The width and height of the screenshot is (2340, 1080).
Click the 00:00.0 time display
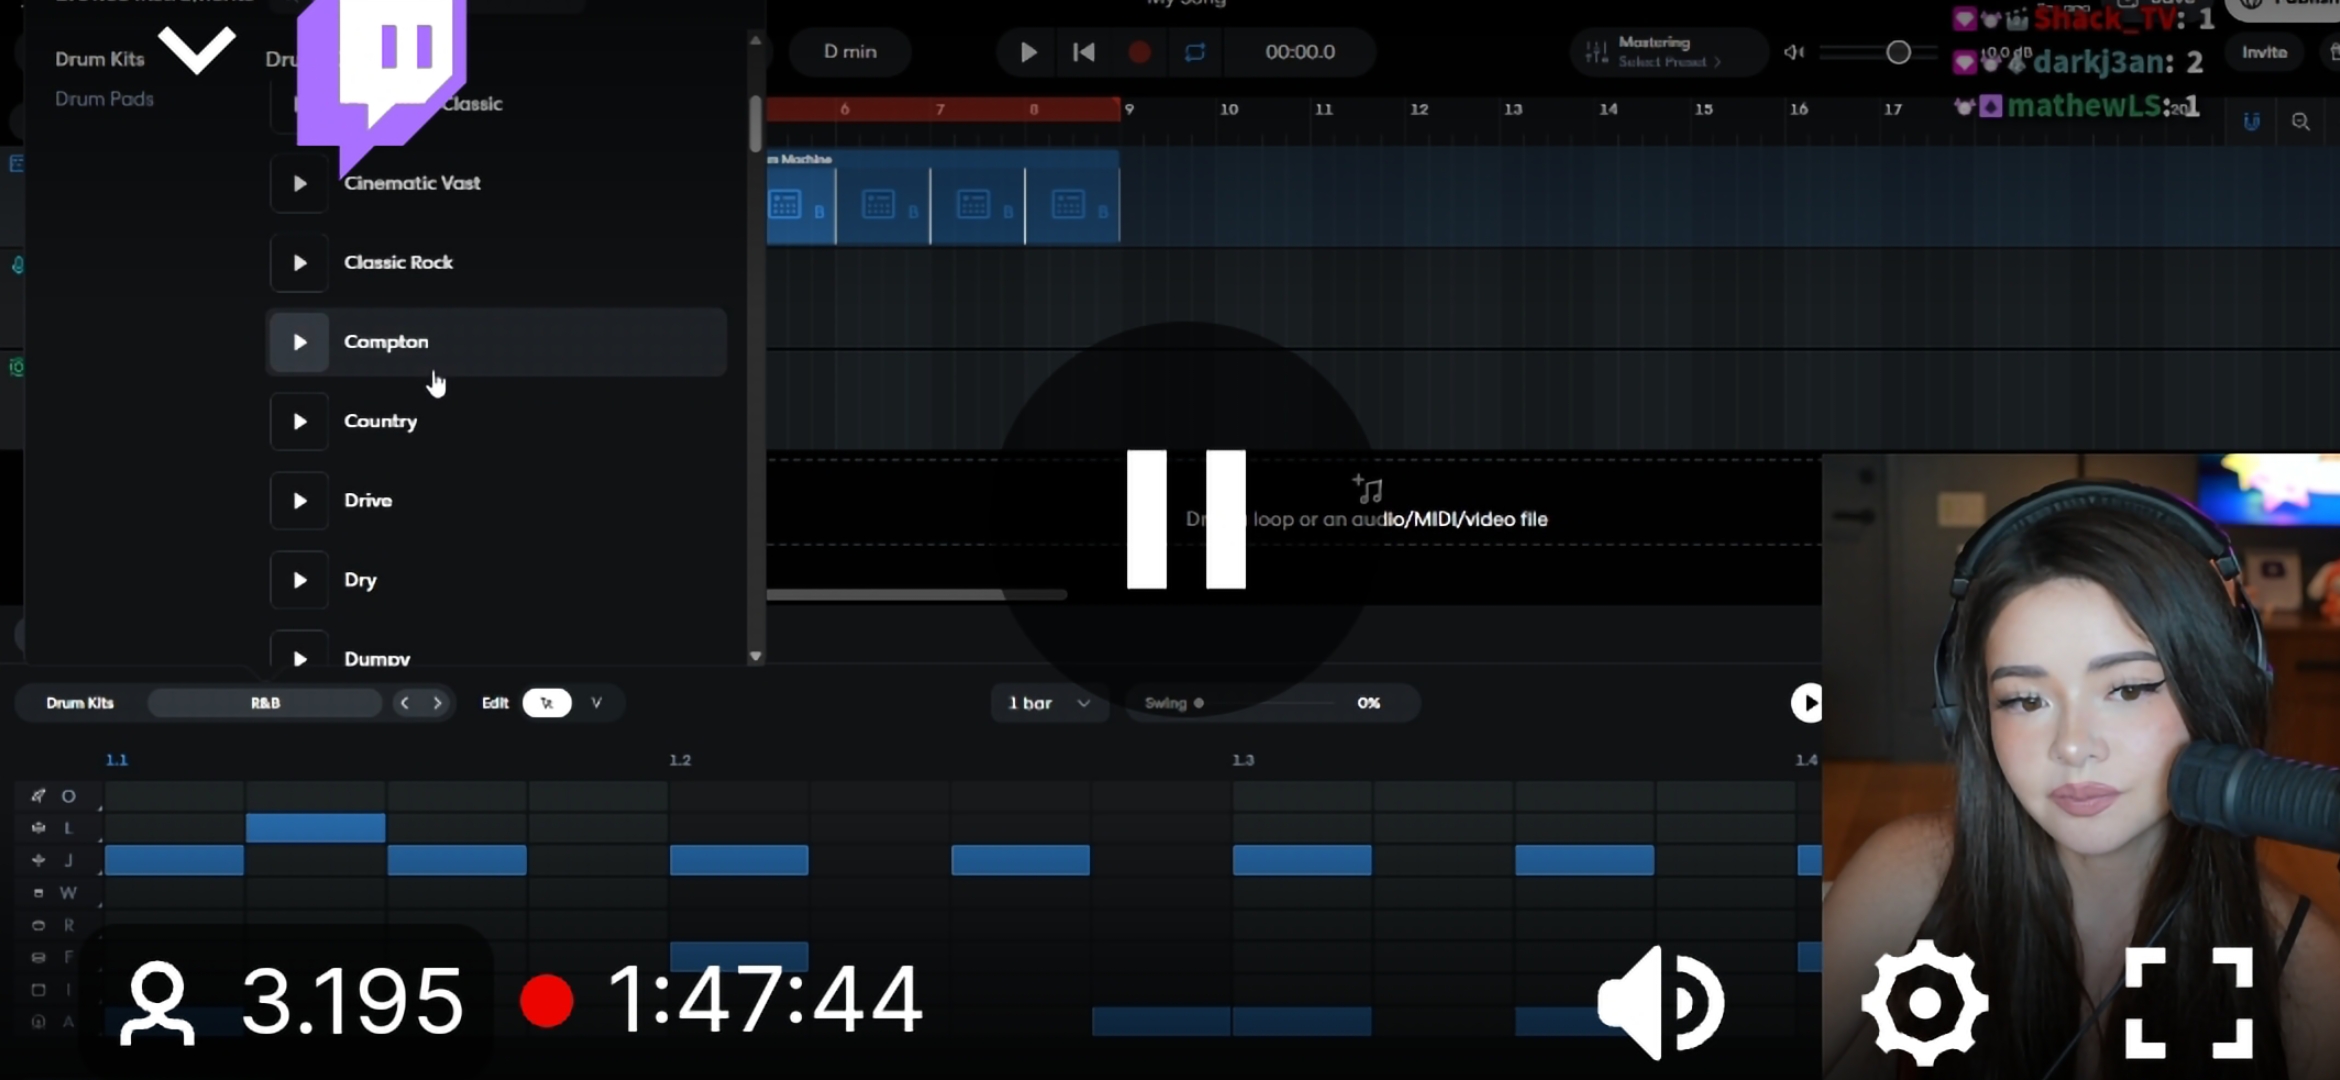tap(1300, 52)
